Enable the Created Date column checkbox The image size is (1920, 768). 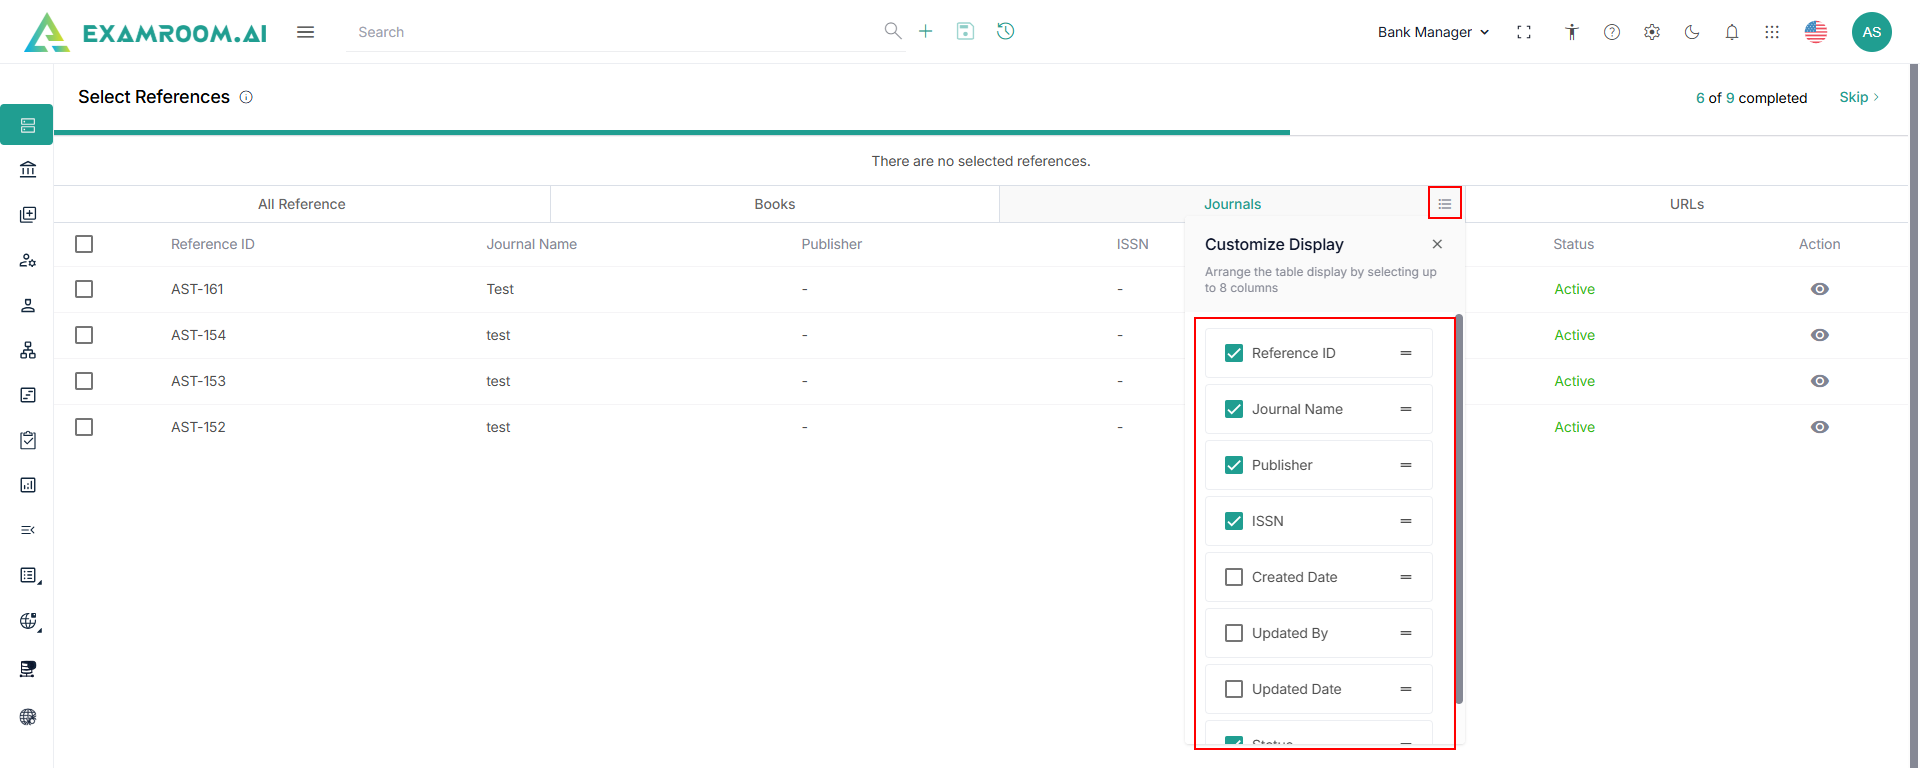pos(1234,577)
